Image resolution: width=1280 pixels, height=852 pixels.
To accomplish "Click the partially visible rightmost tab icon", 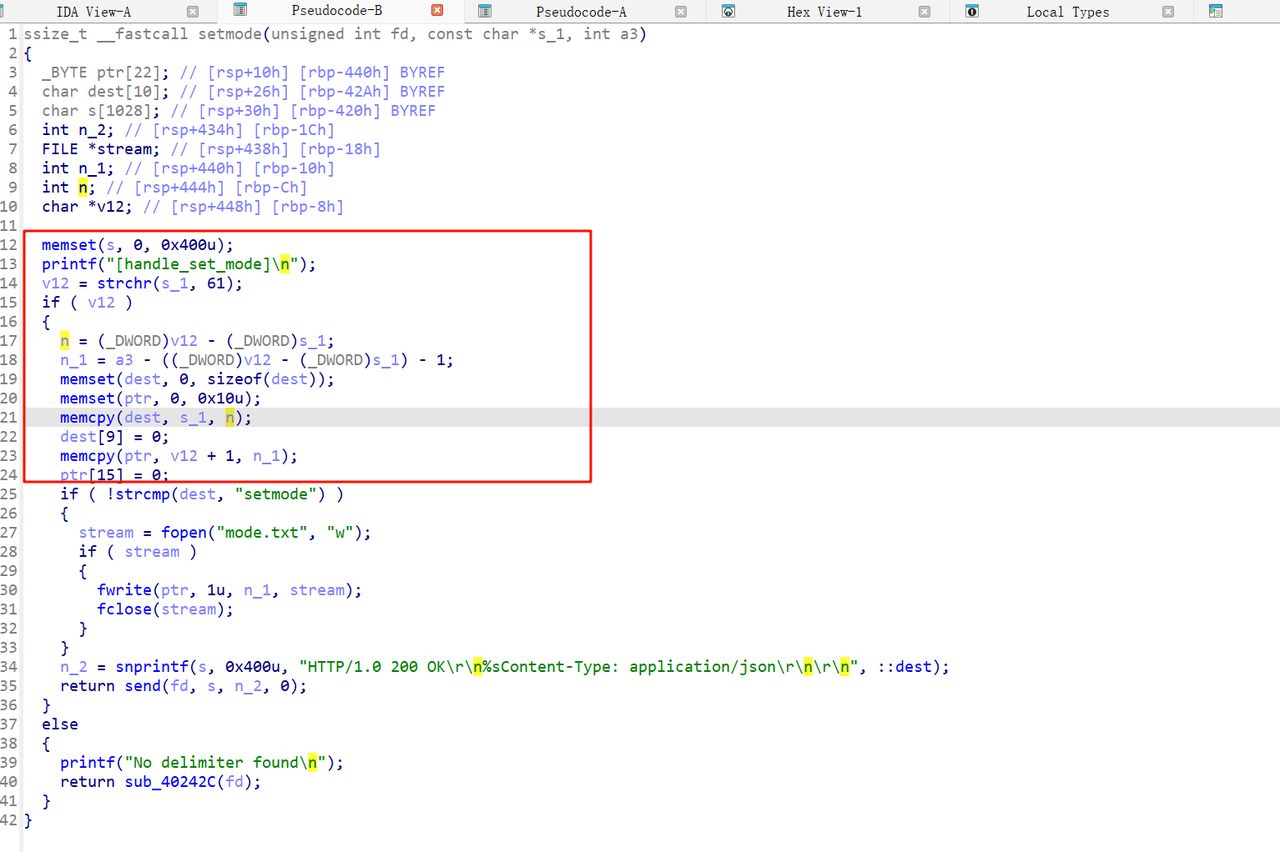I will (x=1216, y=12).
